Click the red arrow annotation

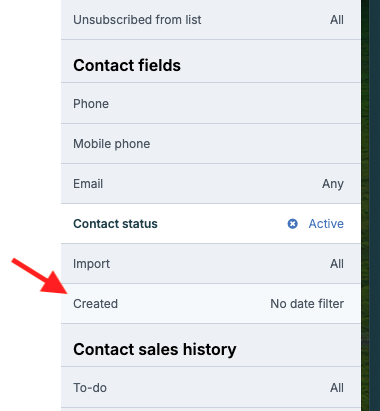point(40,276)
